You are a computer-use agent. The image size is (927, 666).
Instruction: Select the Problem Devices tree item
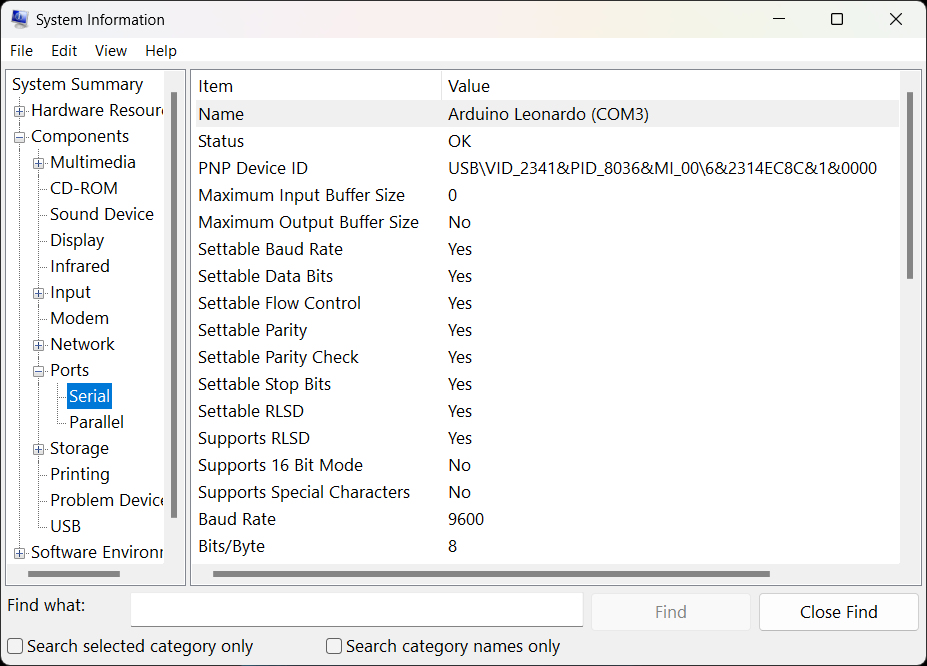pyautogui.click(x=106, y=501)
